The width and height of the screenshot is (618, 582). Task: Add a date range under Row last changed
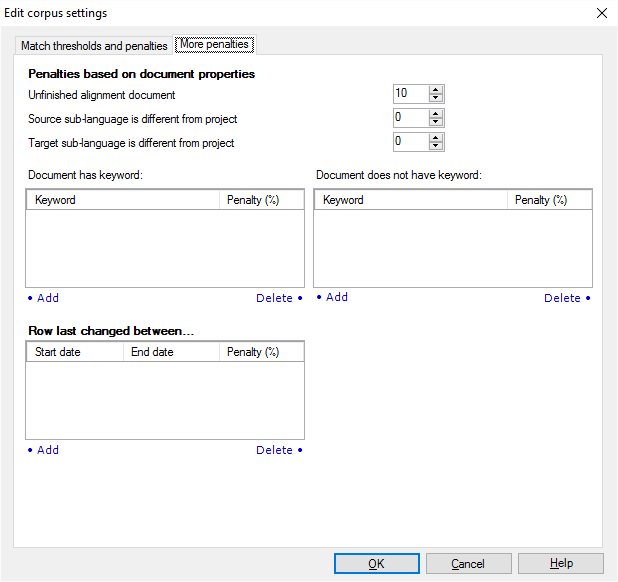tap(44, 450)
